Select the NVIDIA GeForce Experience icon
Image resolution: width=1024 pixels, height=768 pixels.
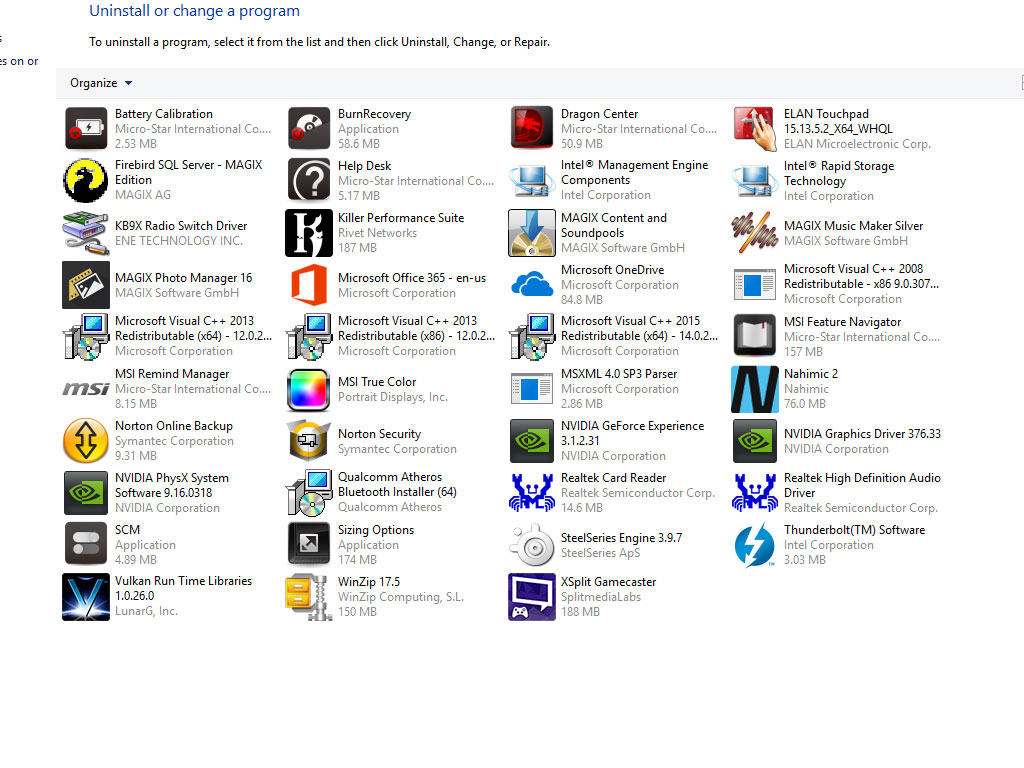(x=532, y=440)
